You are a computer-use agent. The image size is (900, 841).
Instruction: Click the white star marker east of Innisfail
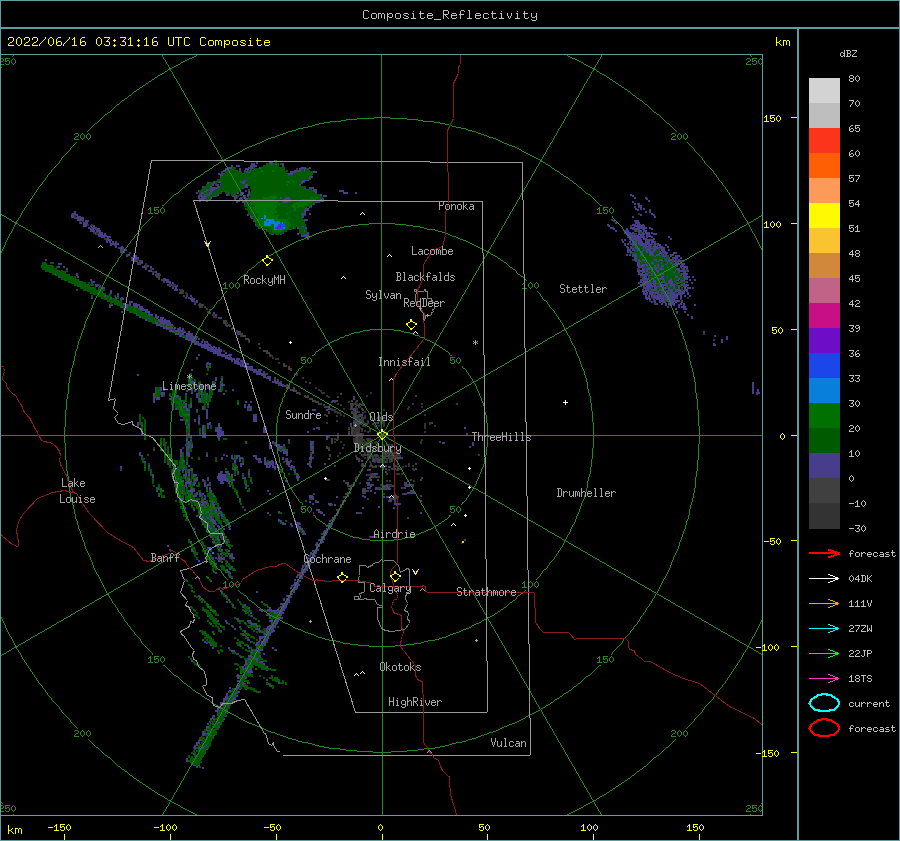[x=475, y=343]
